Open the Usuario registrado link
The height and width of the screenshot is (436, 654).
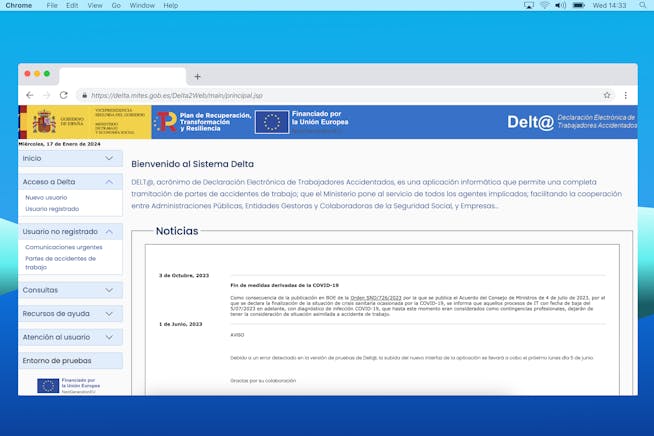pos(52,209)
